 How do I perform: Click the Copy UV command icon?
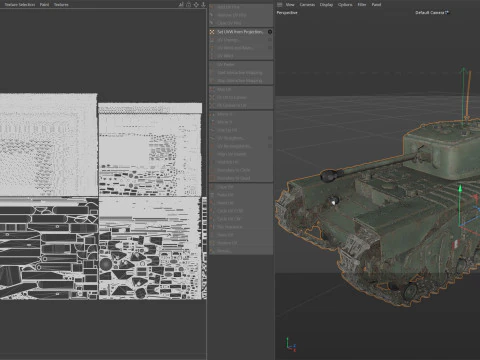[x=212, y=187]
